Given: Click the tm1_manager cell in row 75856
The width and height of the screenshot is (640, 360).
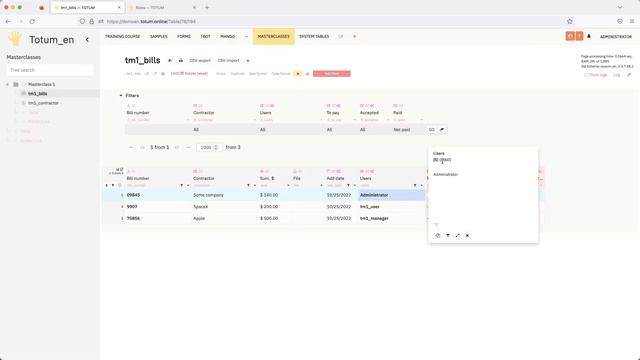Looking at the screenshot, I should pos(391,218).
